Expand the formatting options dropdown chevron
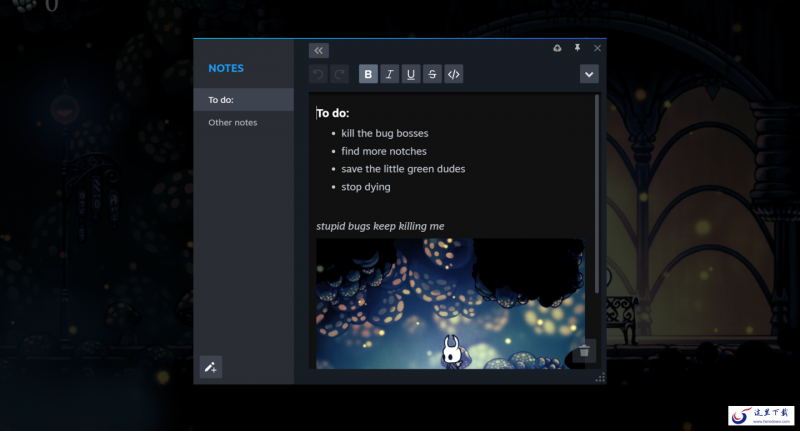Screen dimensions: 800x431 589,74
